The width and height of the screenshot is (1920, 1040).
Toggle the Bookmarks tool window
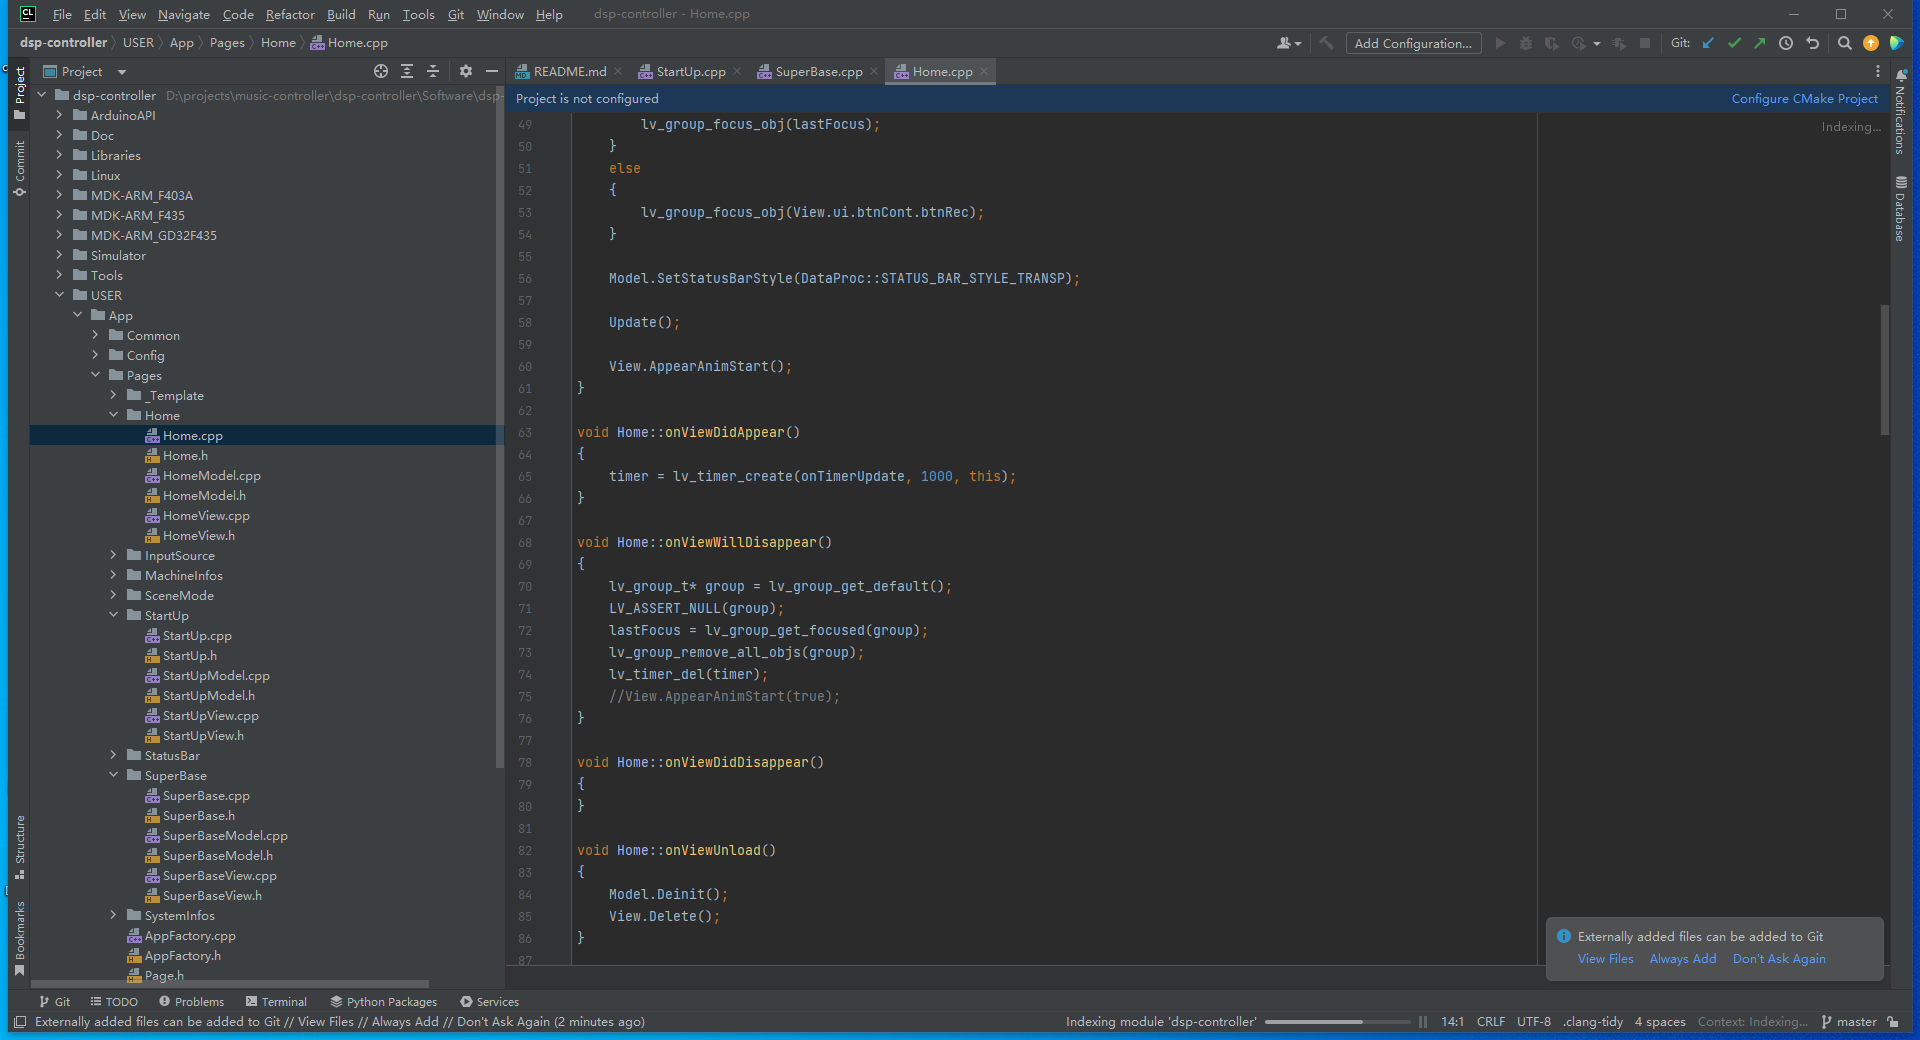tap(19, 938)
